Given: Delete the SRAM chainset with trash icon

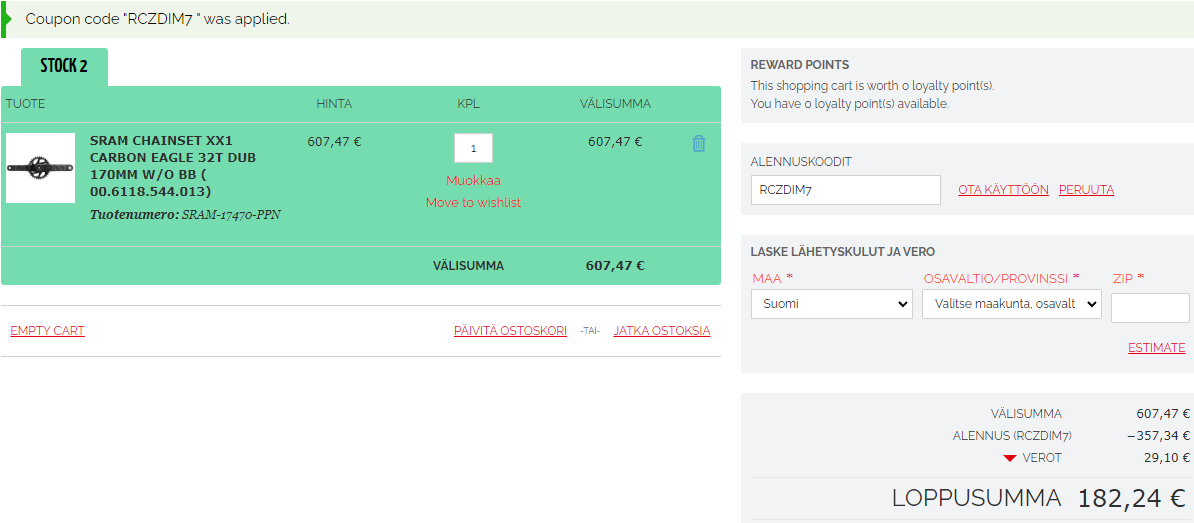Looking at the screenshot, I should [x=699, y=144].
